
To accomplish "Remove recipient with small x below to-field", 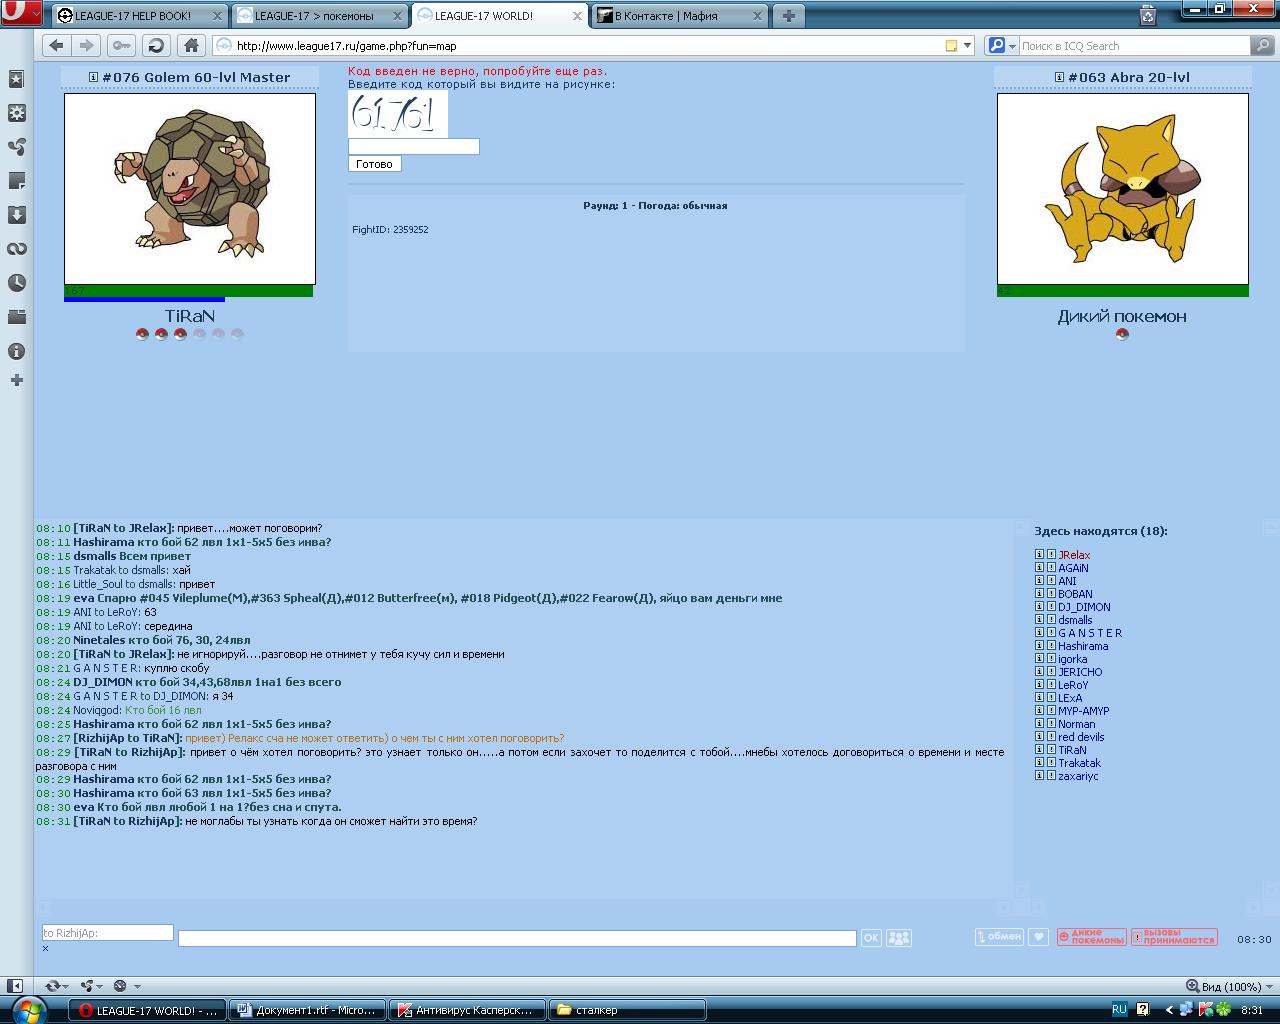I will (x=45, y=948).
